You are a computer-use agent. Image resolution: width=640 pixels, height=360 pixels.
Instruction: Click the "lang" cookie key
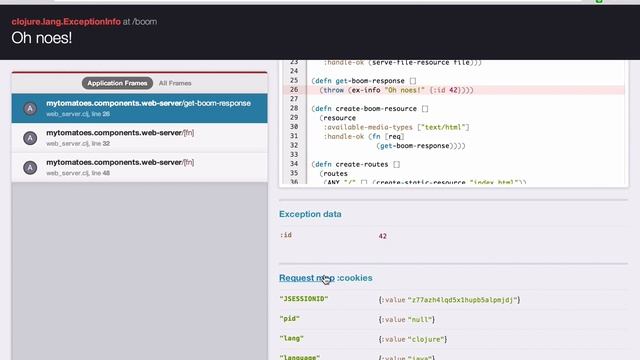pyautogui.click(x=291, y=338)
